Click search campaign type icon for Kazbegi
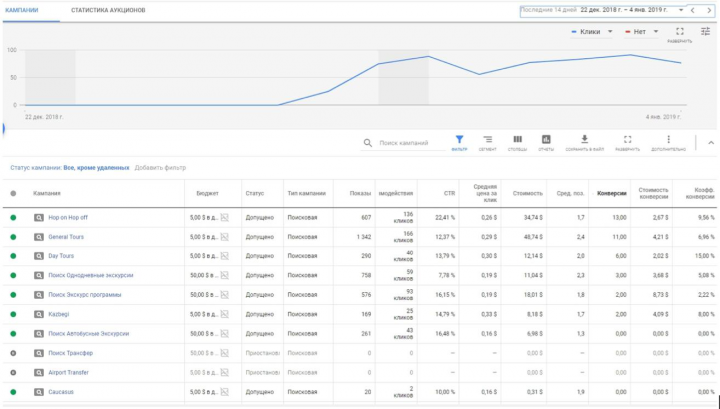This screenshot has height=409, width=720. [x=39, y=314]
